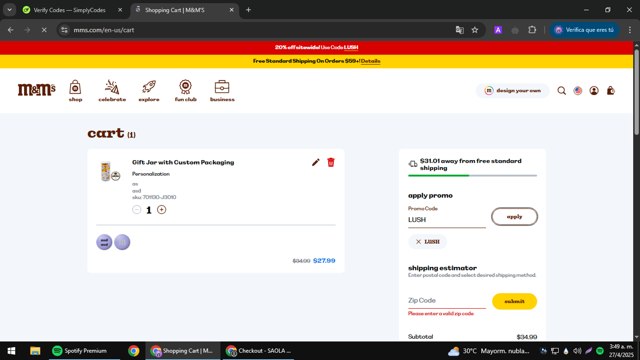Click the Gift Jar product thumbnail

(110, 171)
